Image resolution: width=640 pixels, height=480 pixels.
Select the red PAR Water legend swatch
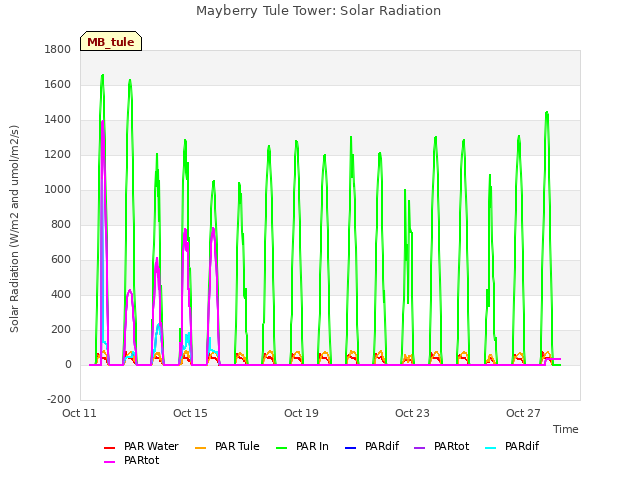[109, 448]
